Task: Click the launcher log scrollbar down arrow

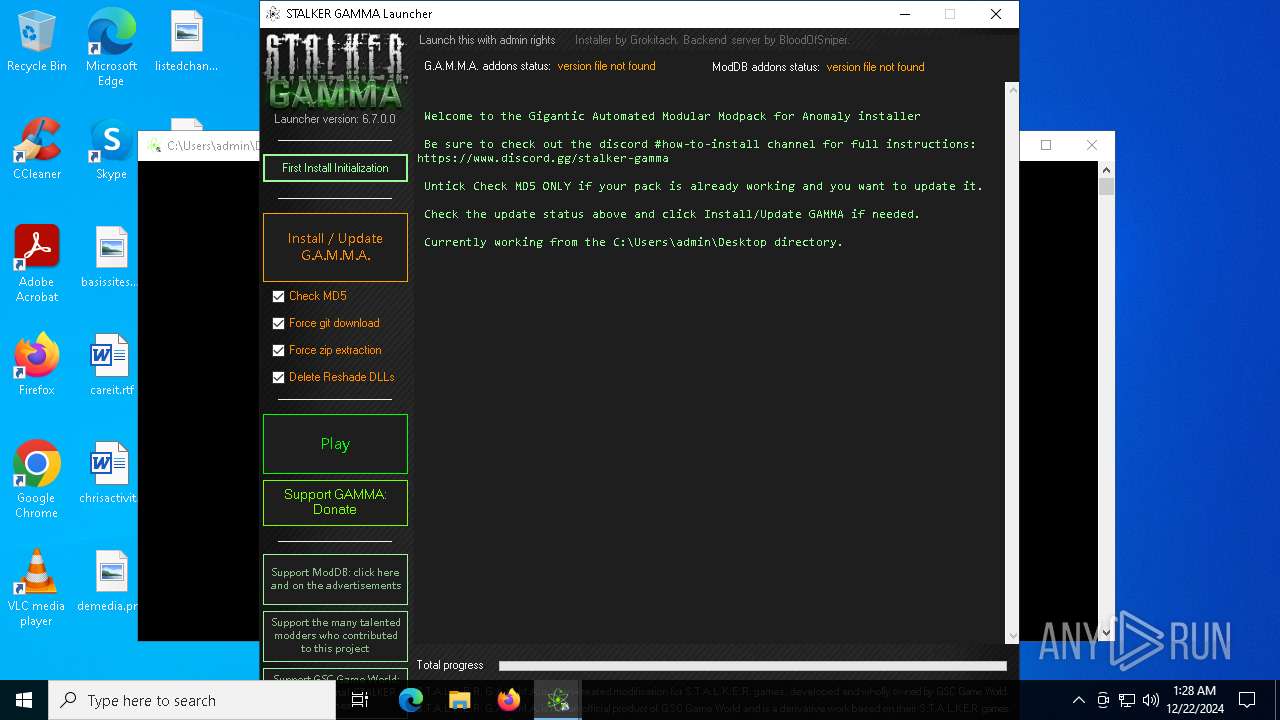Action: 1012,635
